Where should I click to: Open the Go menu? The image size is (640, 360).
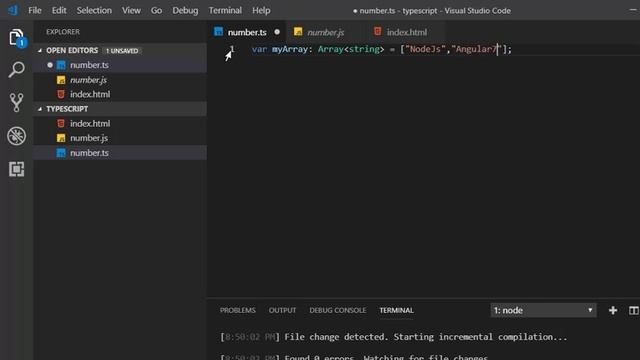[156, 11]
